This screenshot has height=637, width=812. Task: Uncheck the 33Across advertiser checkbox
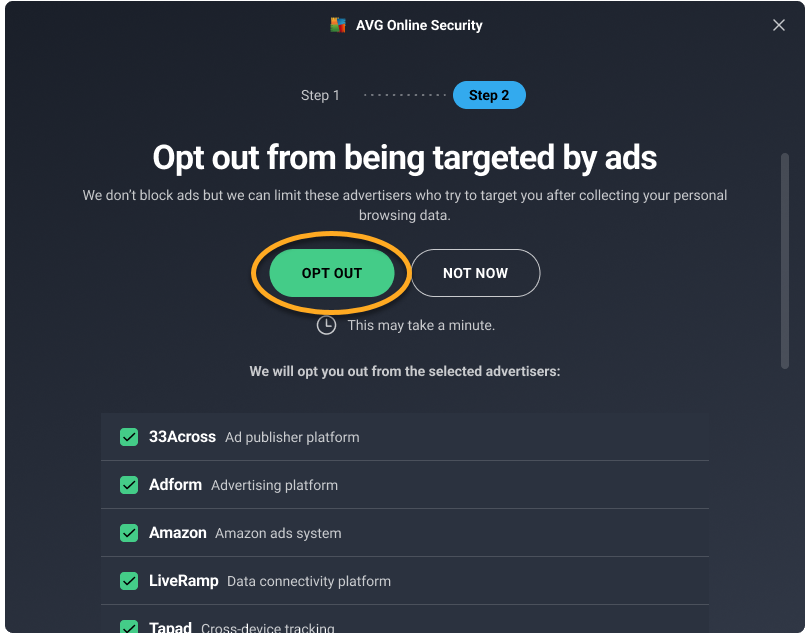[129, 437]
